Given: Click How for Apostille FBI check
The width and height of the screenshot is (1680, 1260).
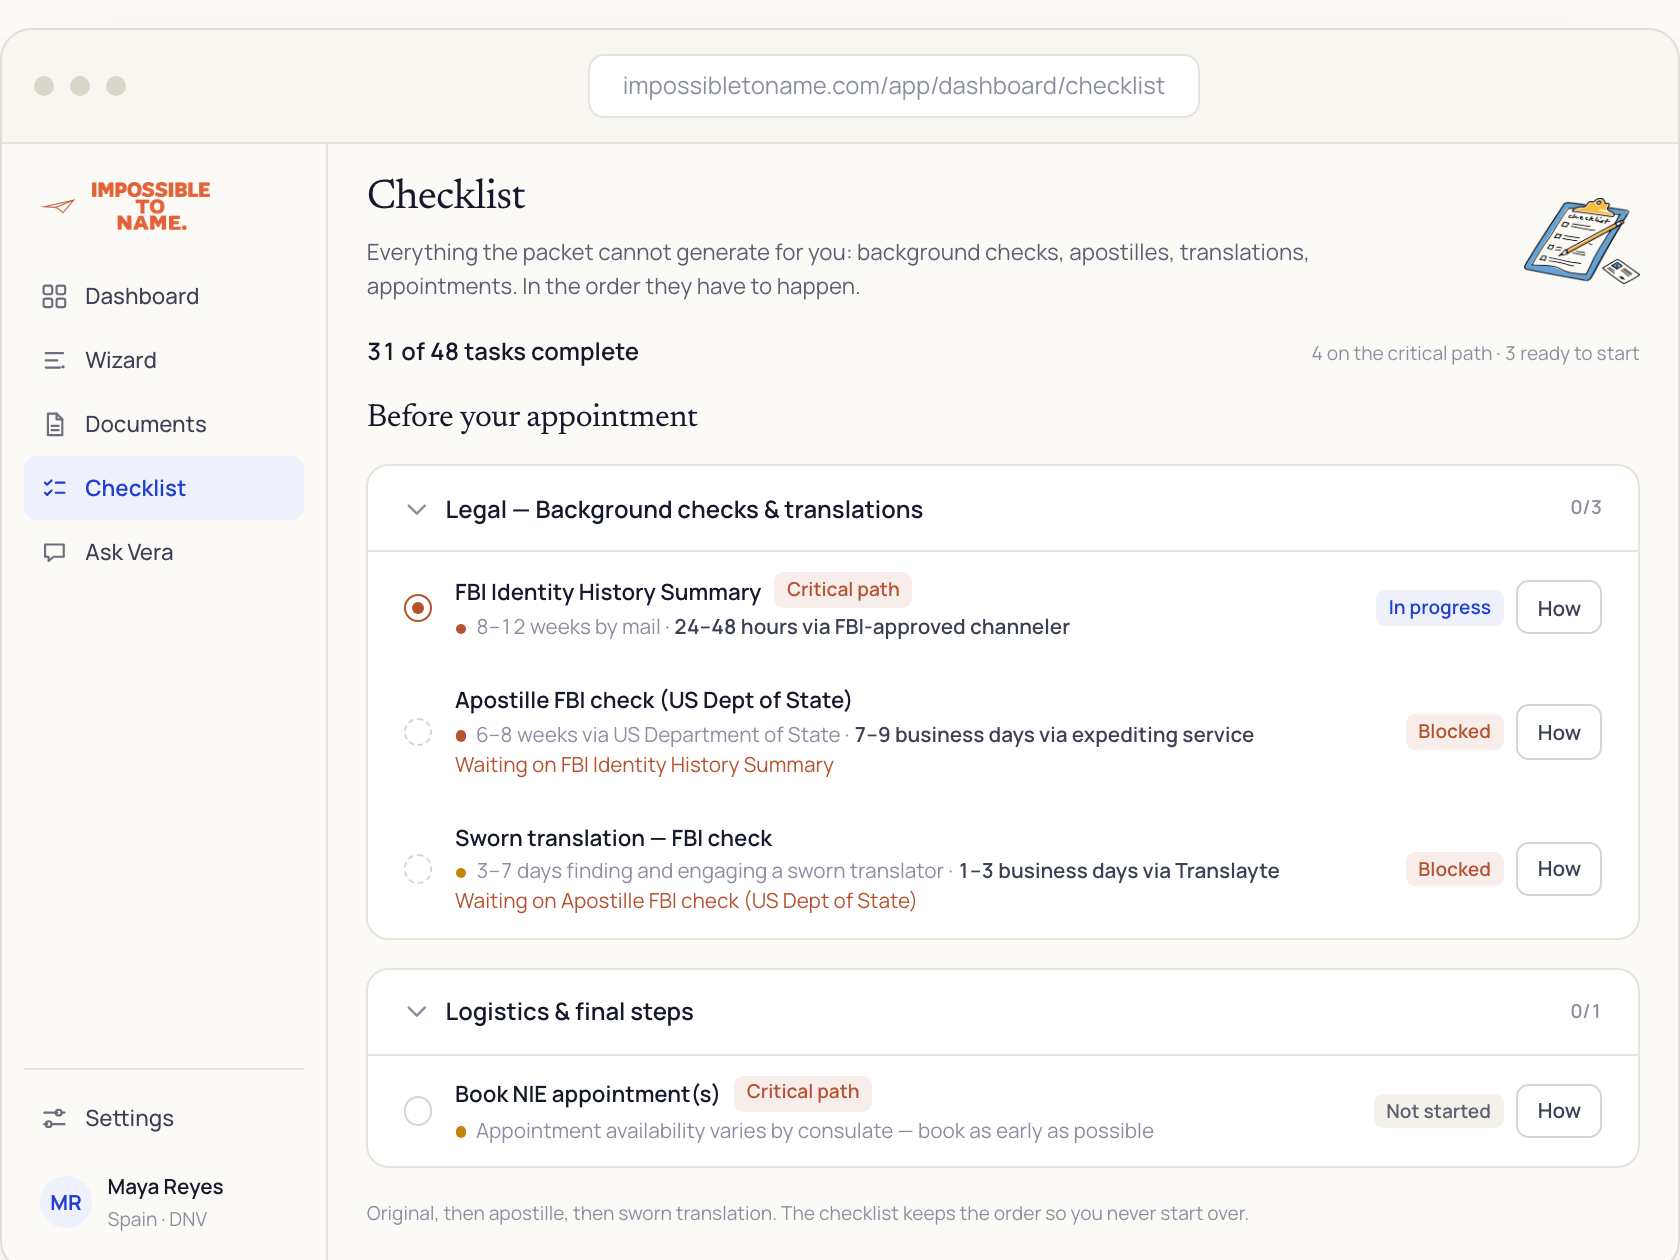Looking at the screenshot, I should point(1558,732).
